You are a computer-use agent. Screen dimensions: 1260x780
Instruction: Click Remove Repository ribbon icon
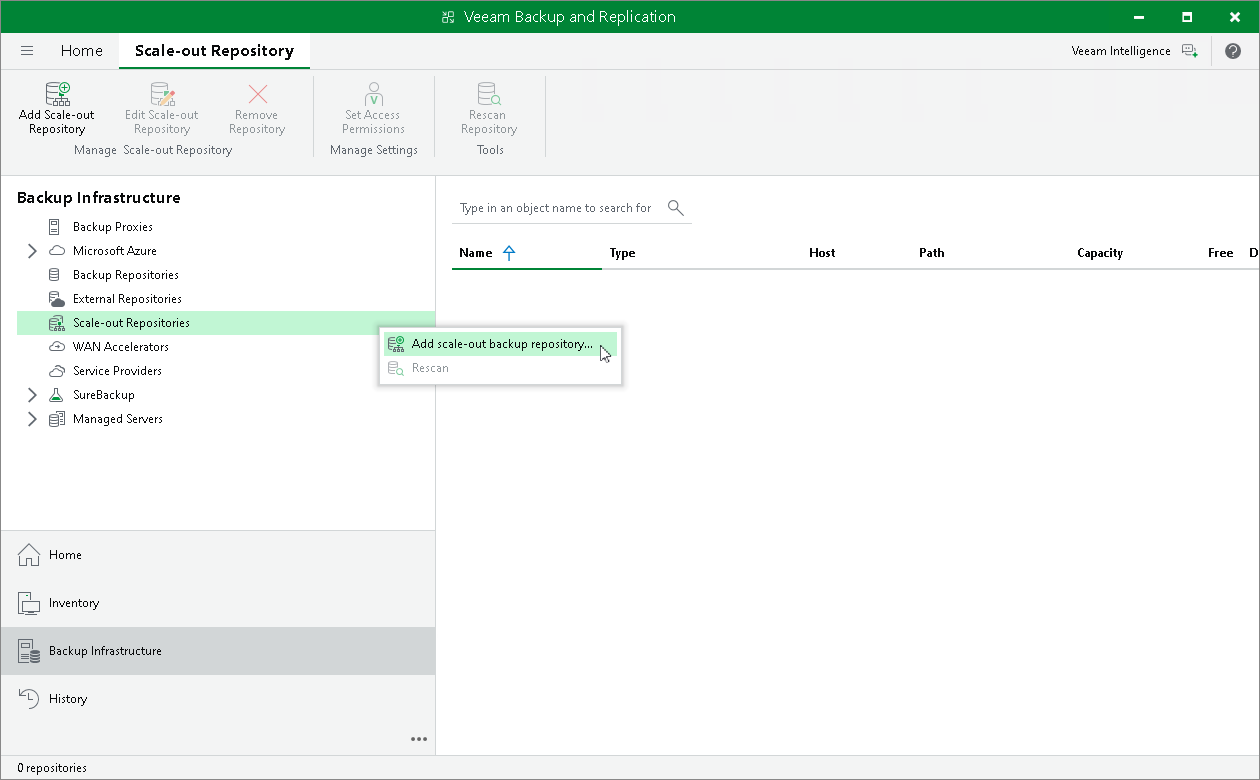[x=258, y=94]
